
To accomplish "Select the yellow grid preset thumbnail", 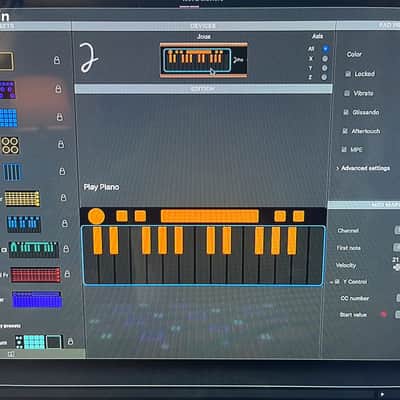I will (x=22, y=199).
